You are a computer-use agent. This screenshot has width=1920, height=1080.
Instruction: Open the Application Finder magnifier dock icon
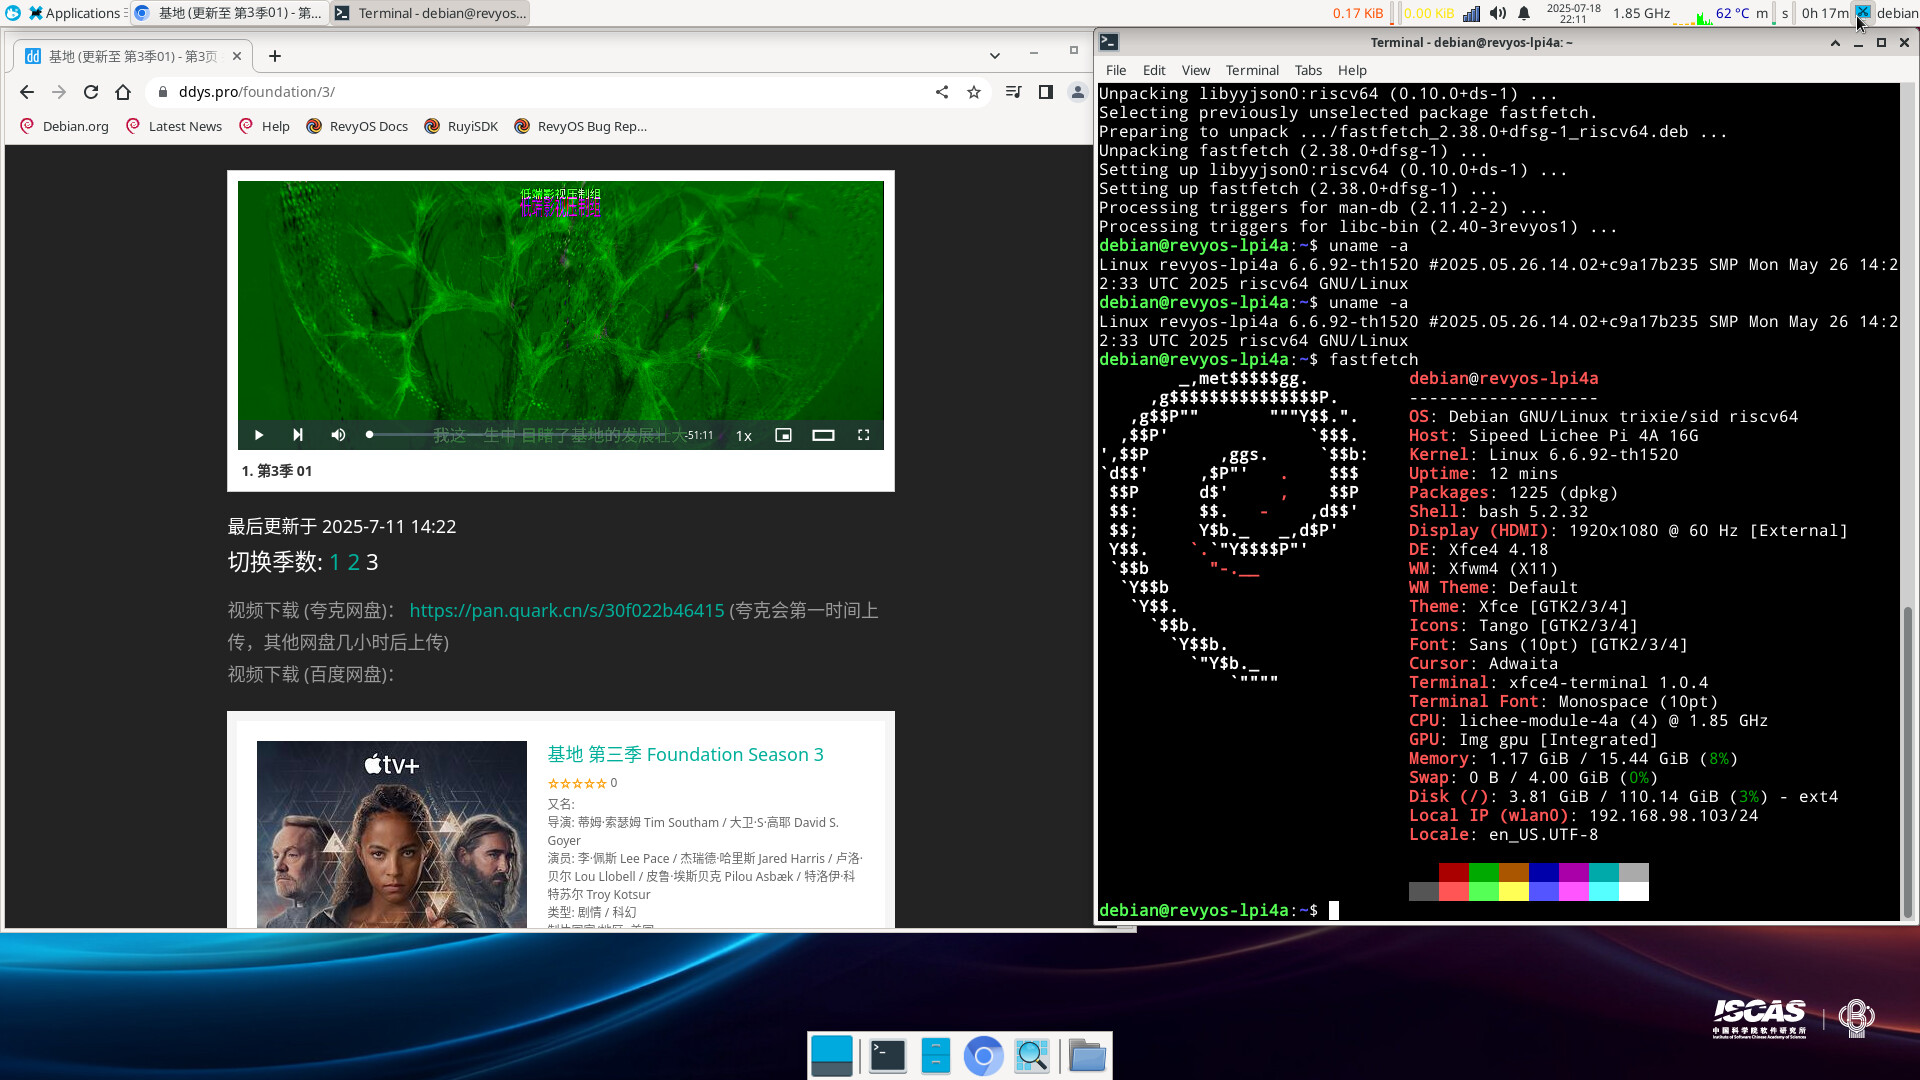pyautogui.click(x=1032, y=1056)
